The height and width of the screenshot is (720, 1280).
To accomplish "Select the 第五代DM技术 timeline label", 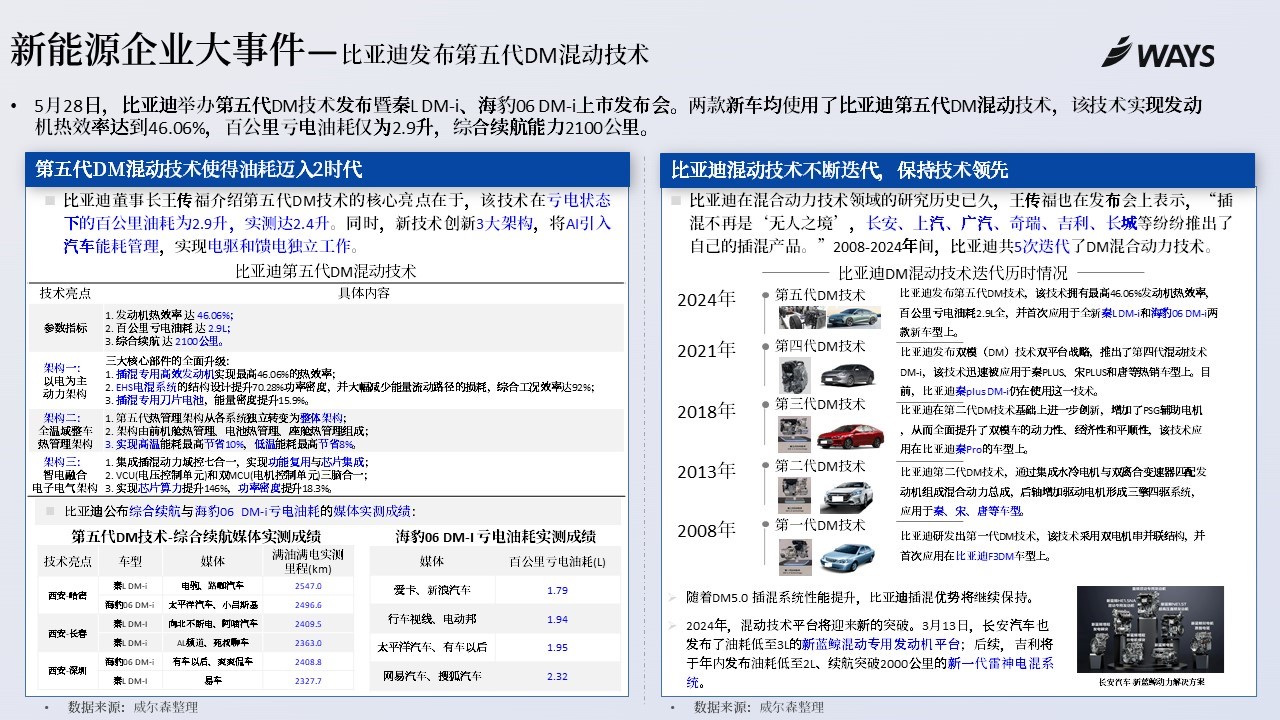I will point(820,295).
